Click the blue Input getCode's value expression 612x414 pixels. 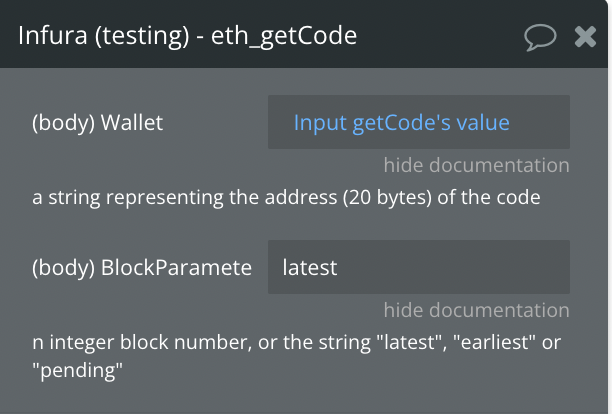click(401, 123)
